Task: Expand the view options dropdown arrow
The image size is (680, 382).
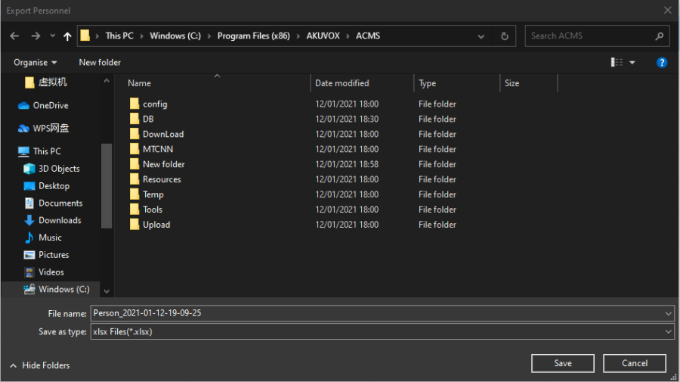Action: [x=632, y=63]
